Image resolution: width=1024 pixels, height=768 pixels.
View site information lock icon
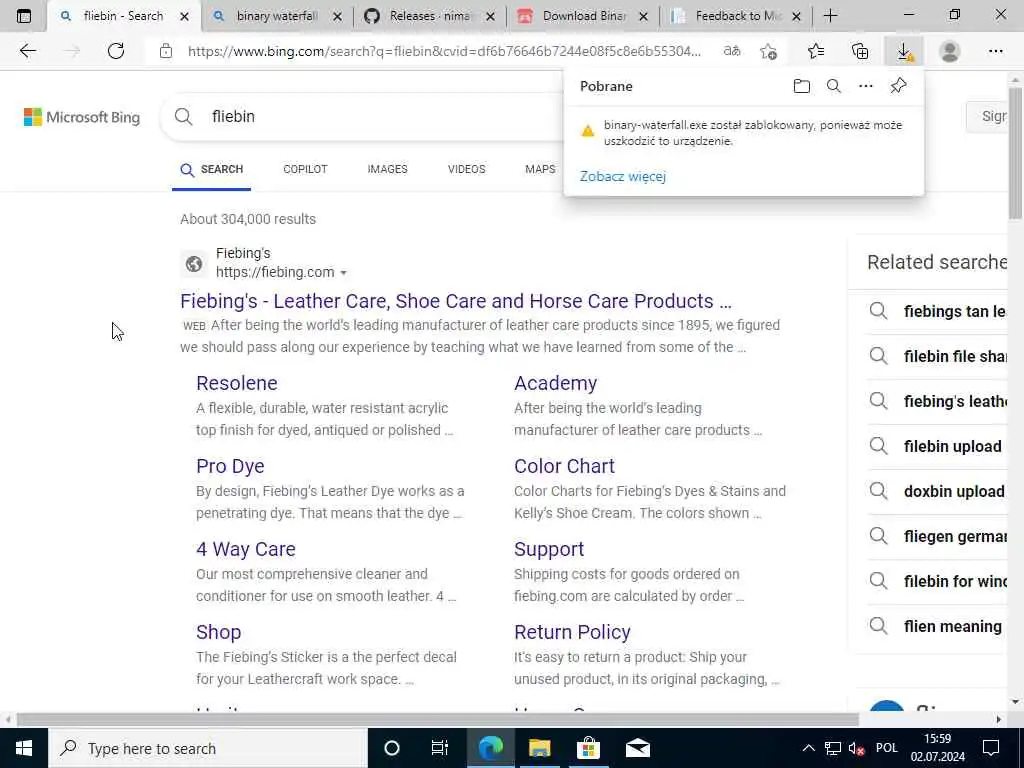(166, 51)
